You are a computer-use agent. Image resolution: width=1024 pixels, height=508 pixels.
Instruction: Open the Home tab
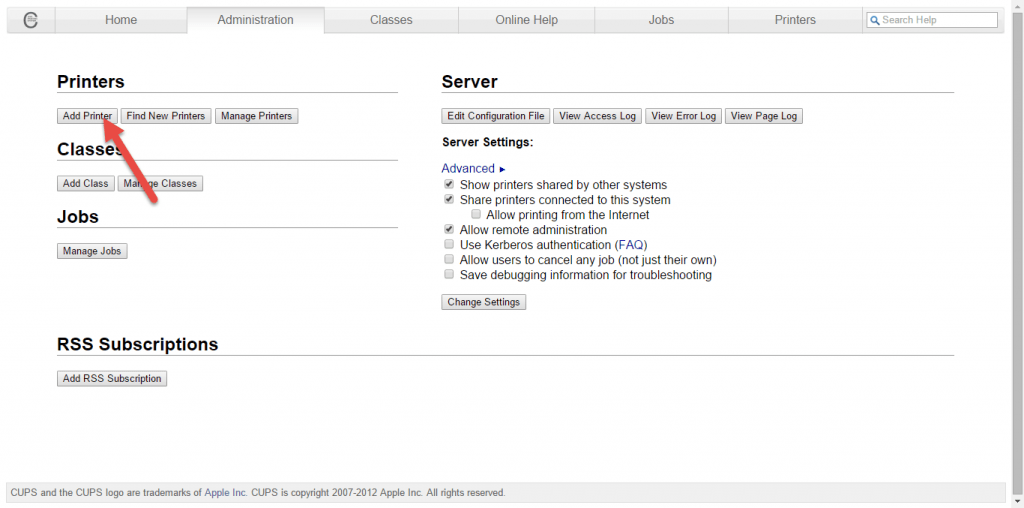coord(120,20)
